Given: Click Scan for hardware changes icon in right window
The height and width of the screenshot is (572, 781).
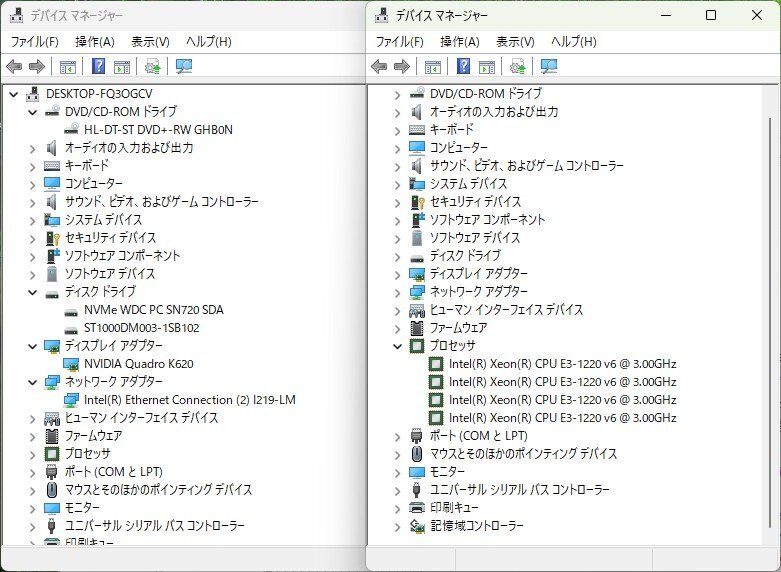Looking at the screenshot, I should (x=549, y=66).
